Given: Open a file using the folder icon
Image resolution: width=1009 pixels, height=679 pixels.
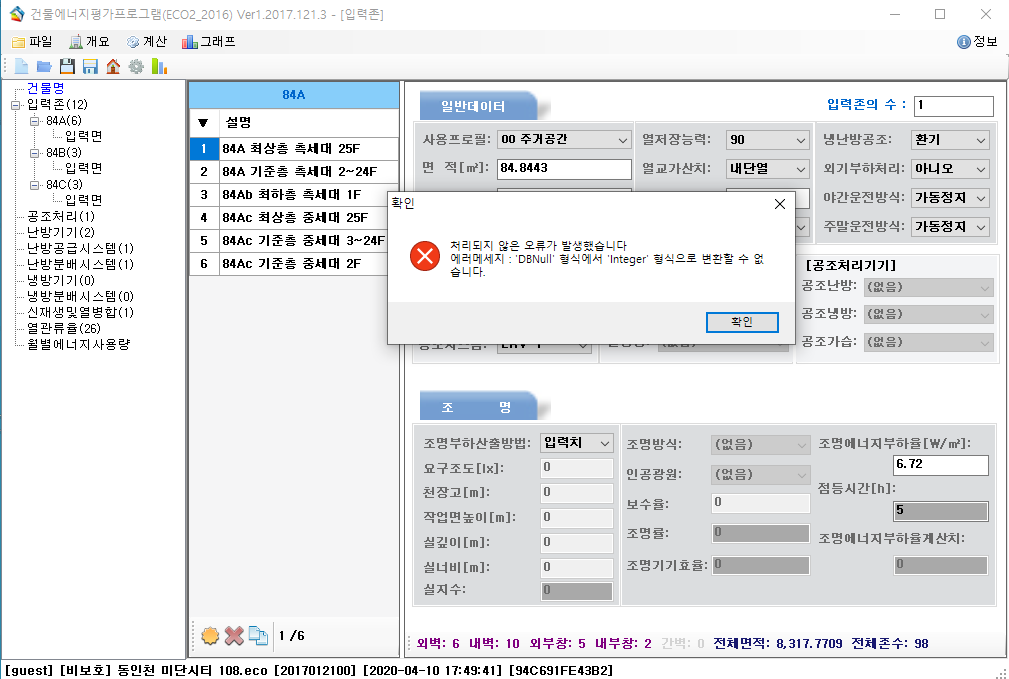Looking at the screenshot, I should coord(44,66).
